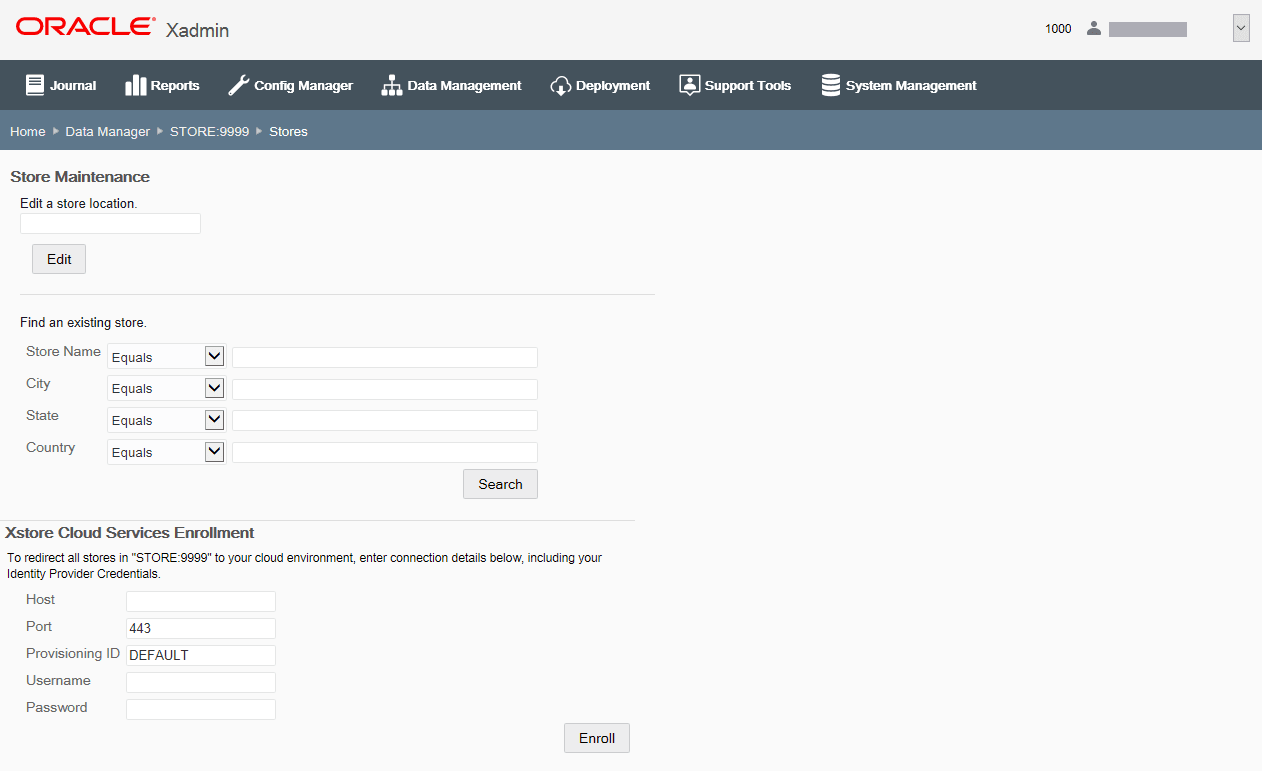The width and height of the screenshot is (1262, 771).
Task: Open Deployment using its globe icon
Action: (x=561, y=84)
